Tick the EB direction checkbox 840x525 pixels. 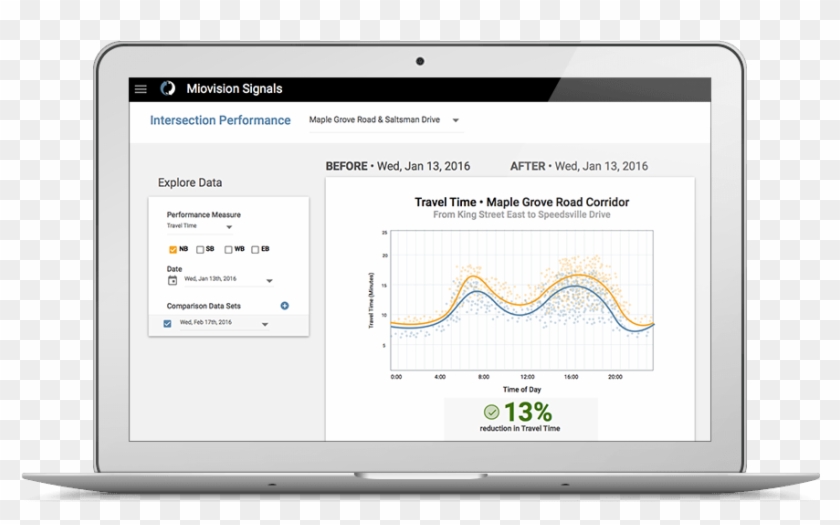[x=255, y=249]
